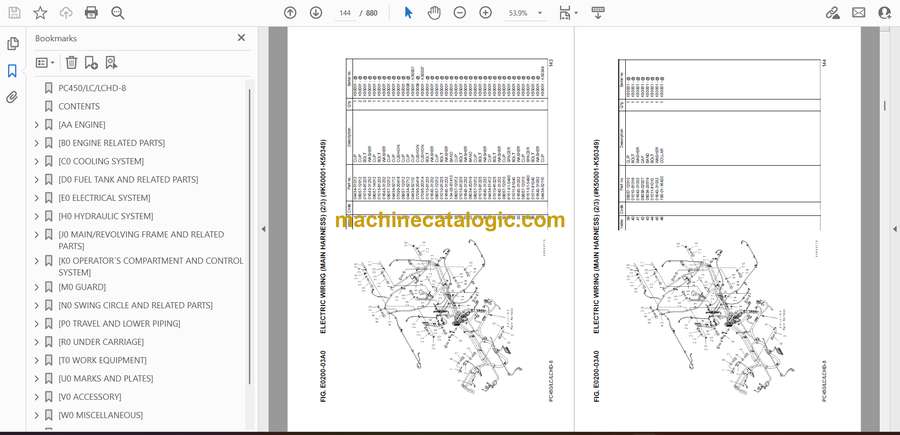
Task: Expand the [E0 ELECTRICAL SYSTEM] bookmark
Action: click(x=37, y=198)
